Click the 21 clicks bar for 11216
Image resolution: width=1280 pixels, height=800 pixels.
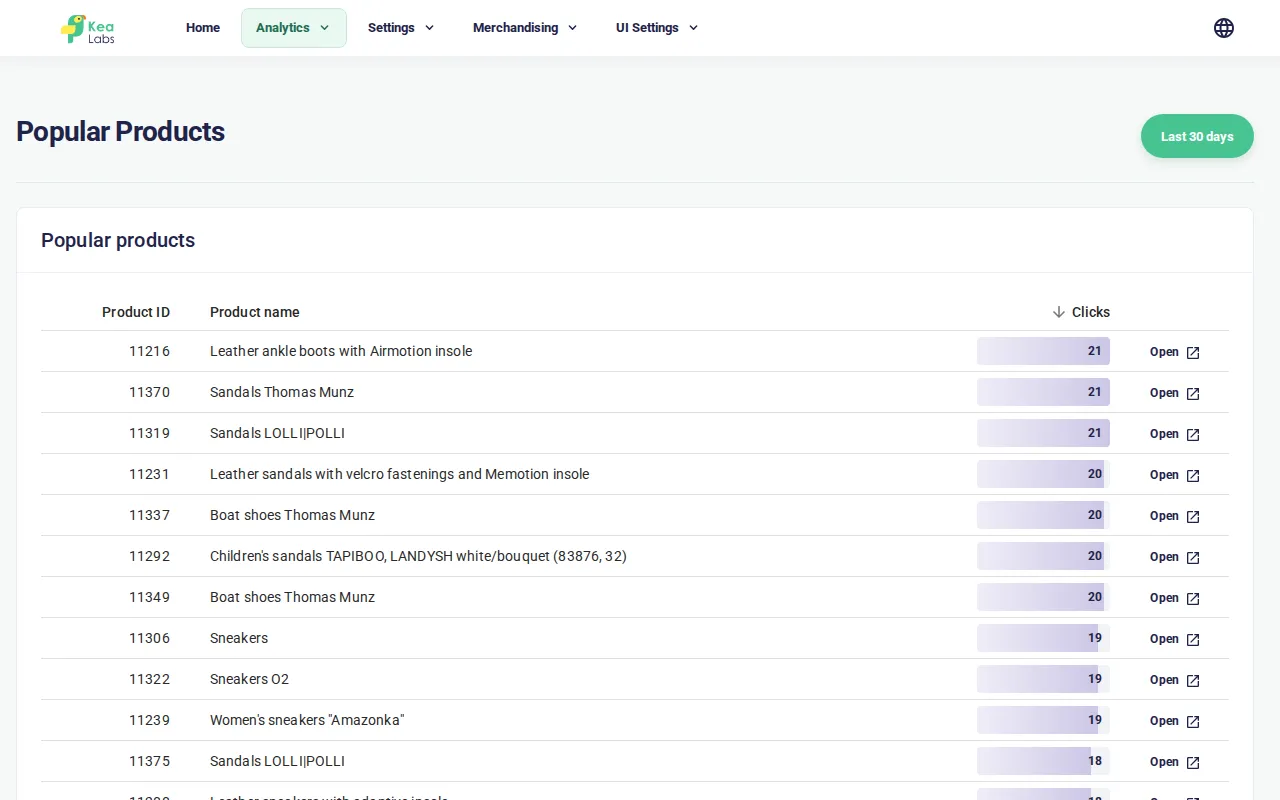(1043, 351)
